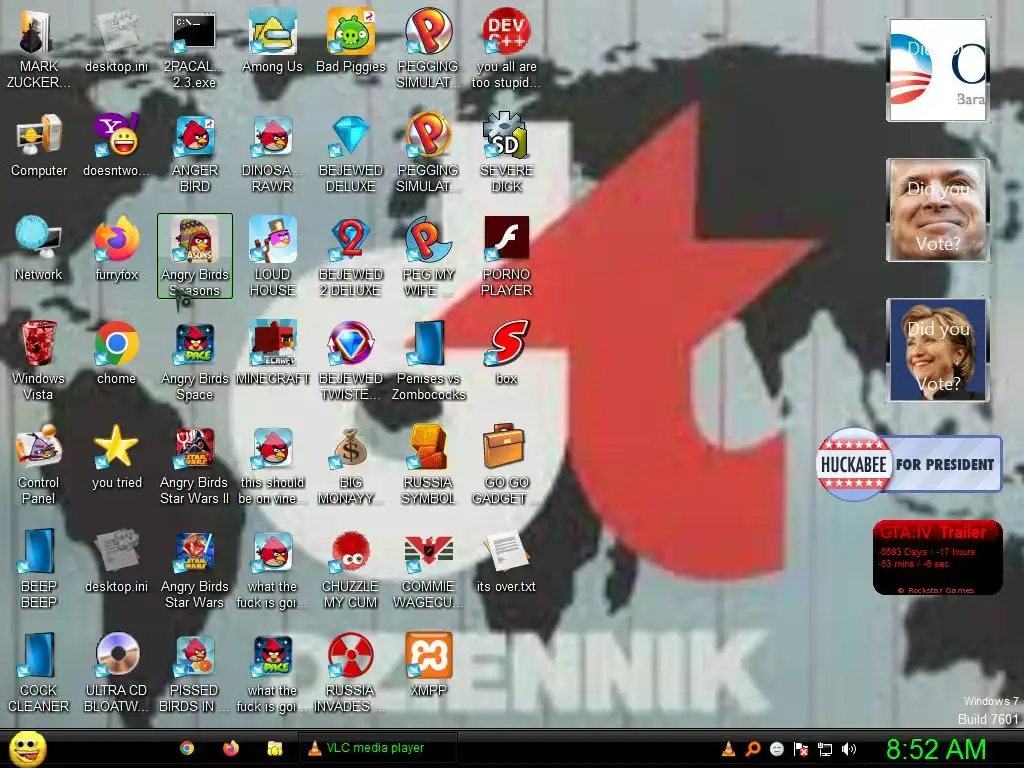
Task: Open the CHUZZLE red fuzzball icon
Action: (351, 569)
